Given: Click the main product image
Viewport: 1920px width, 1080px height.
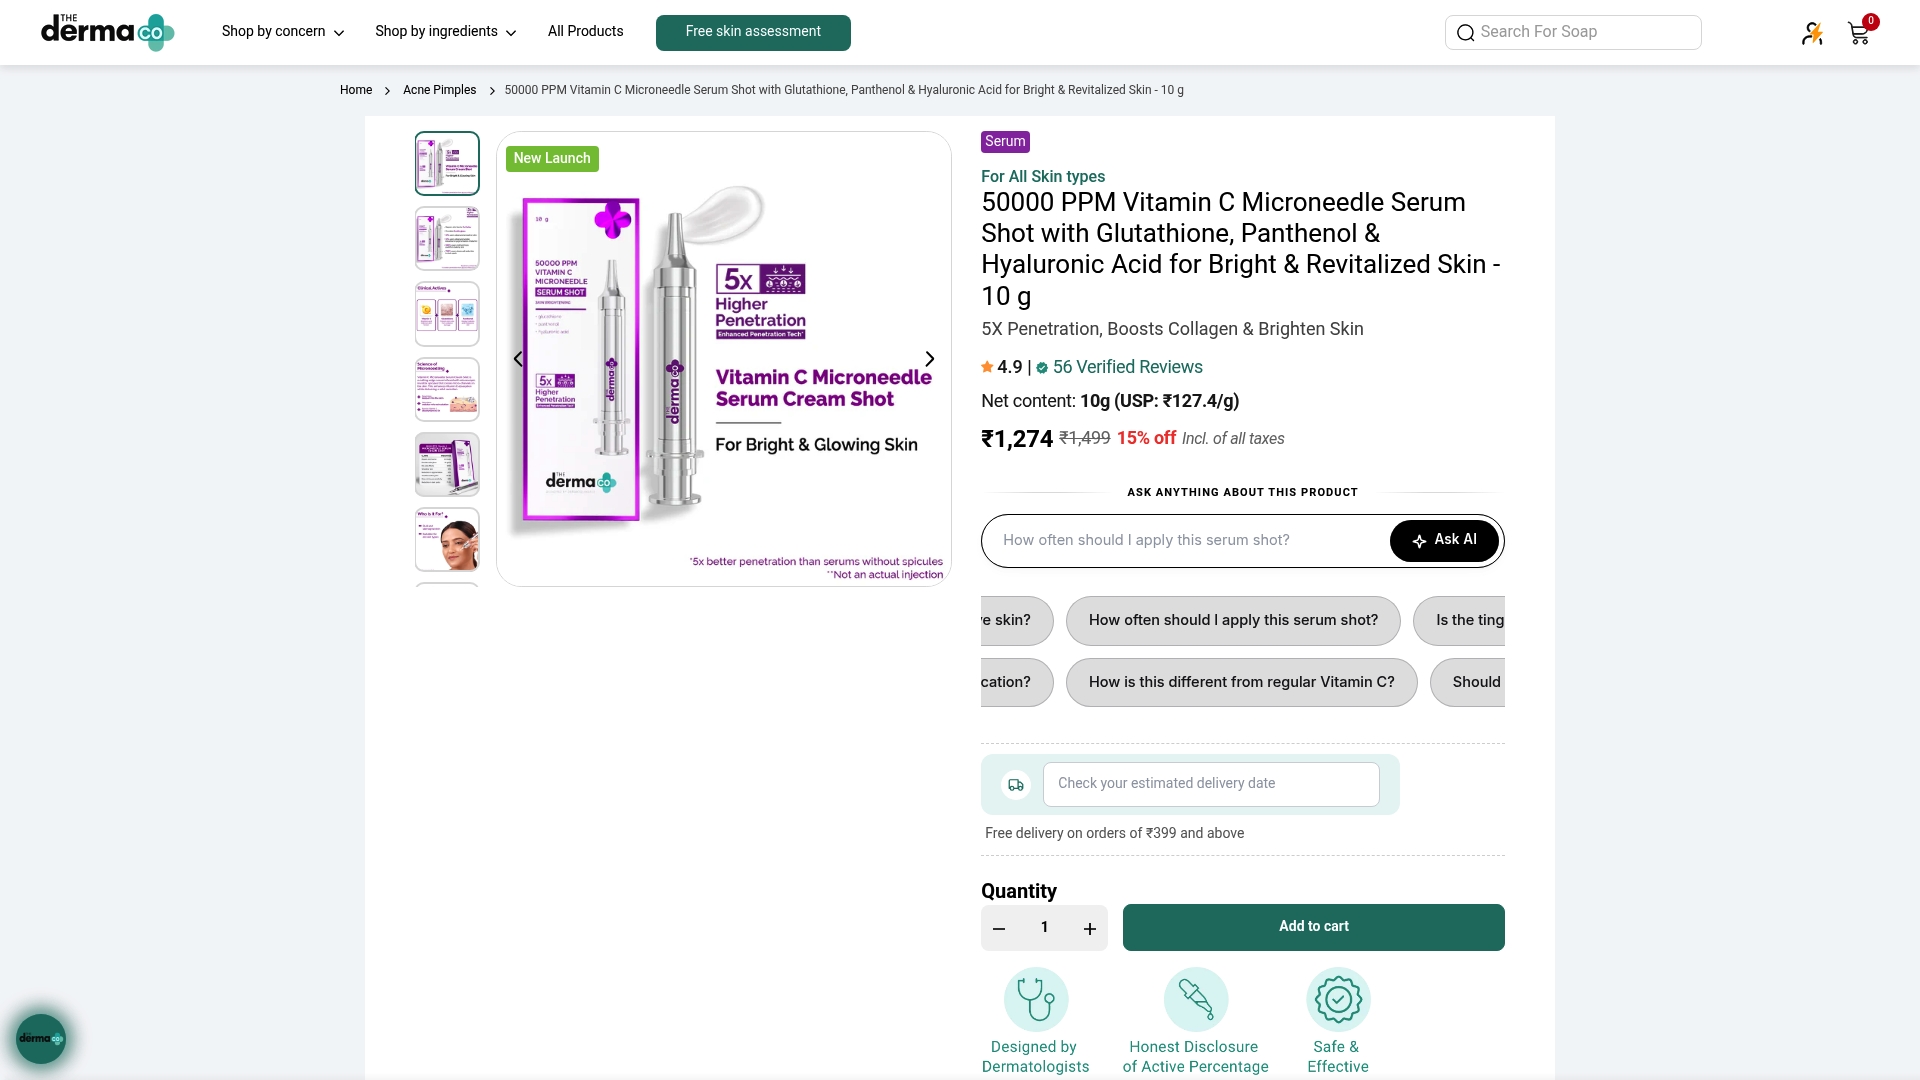Looking at the screenshot, I should click(724, 359).
